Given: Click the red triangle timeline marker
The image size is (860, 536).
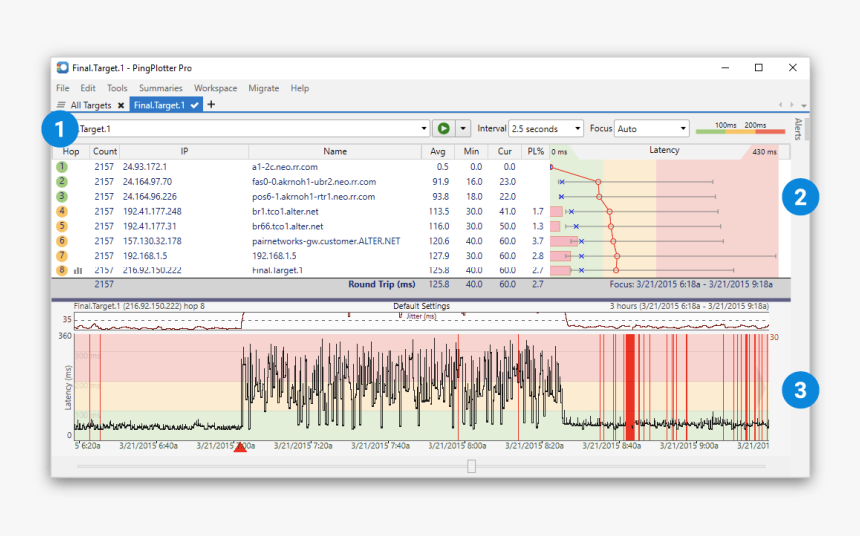Looking at the screenshot, I should tap(240, 447).
